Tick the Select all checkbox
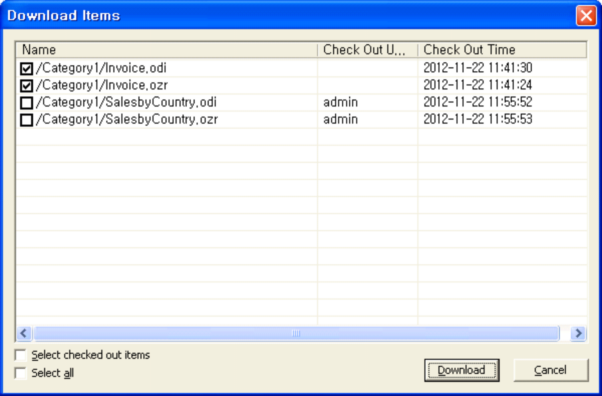 coord(20,373)
